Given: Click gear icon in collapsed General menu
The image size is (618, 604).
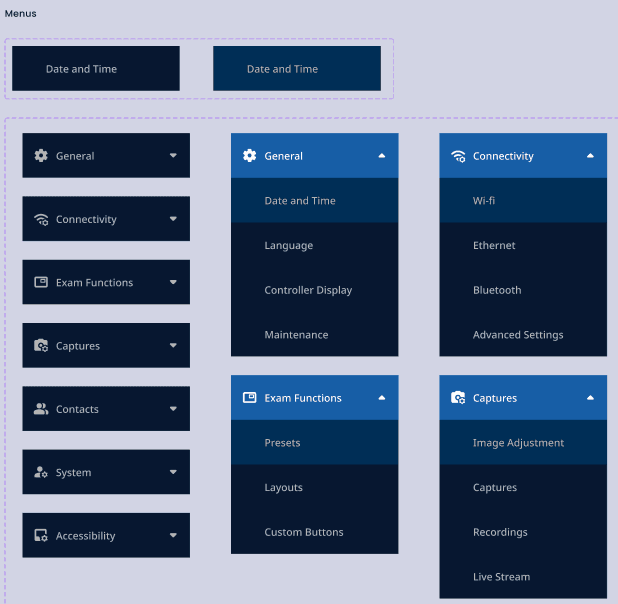Looking at the screenshot, I should [41, 156].
